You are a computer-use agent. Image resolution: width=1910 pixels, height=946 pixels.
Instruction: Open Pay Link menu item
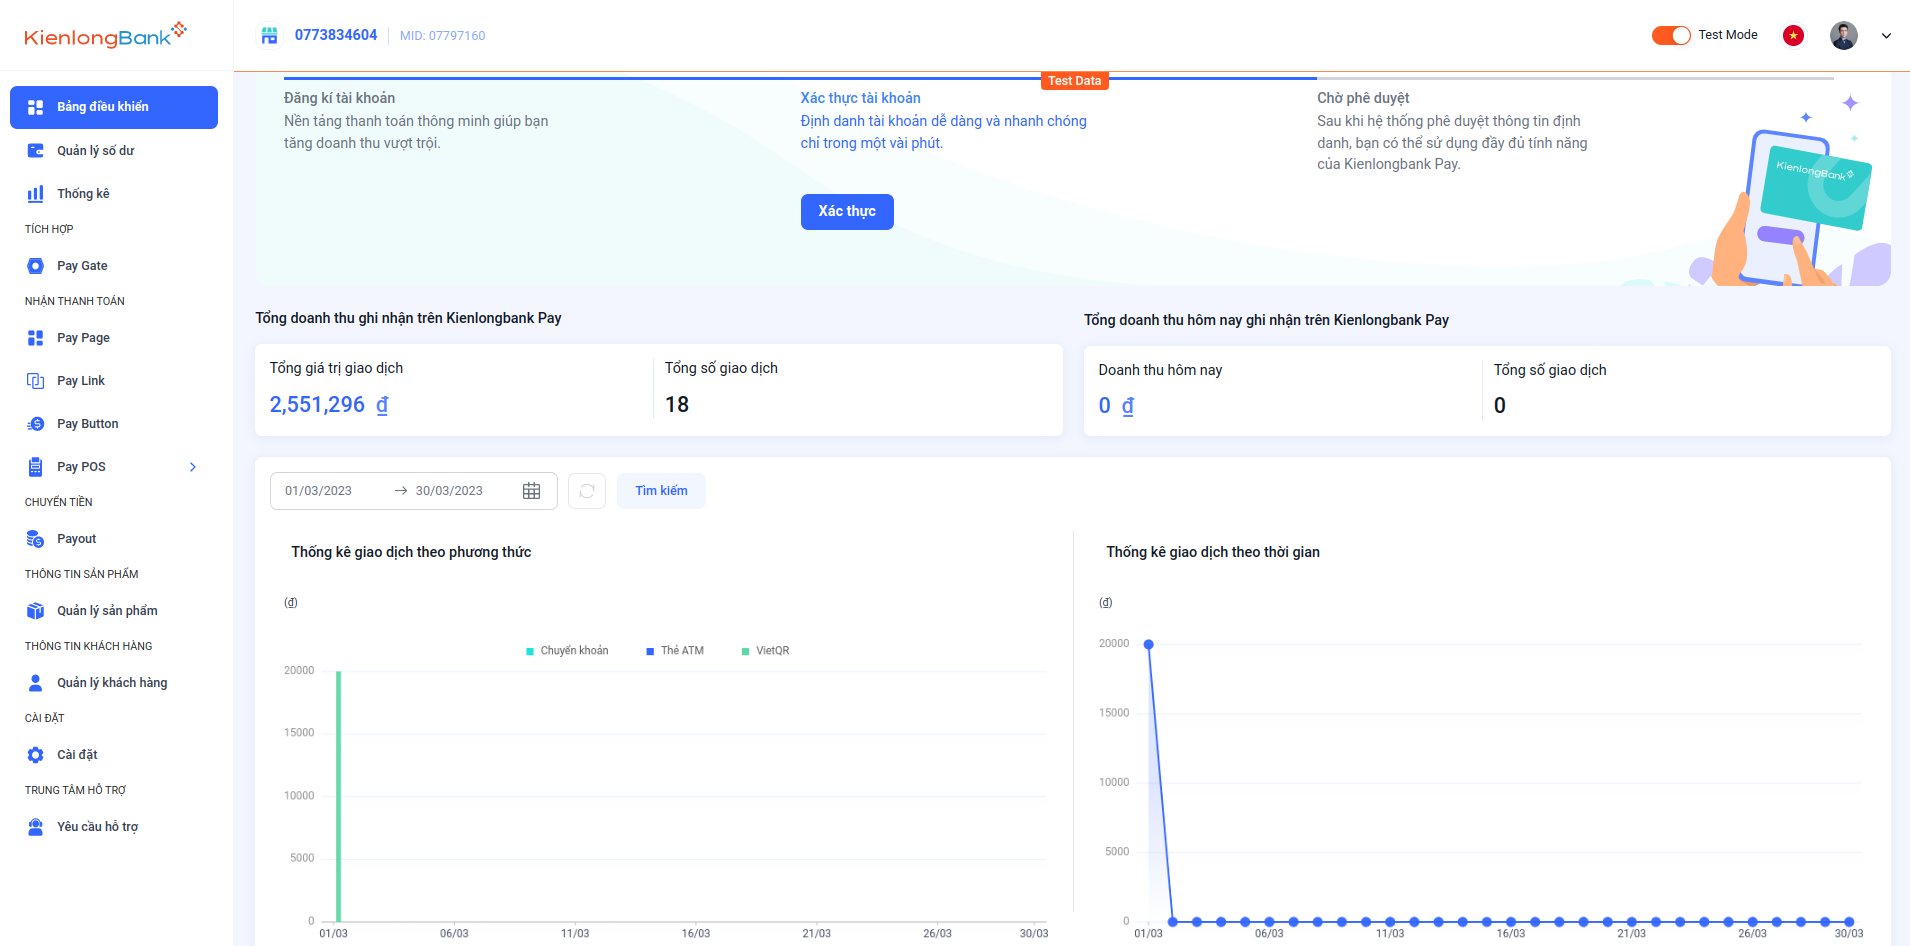[x=114, y=381]
